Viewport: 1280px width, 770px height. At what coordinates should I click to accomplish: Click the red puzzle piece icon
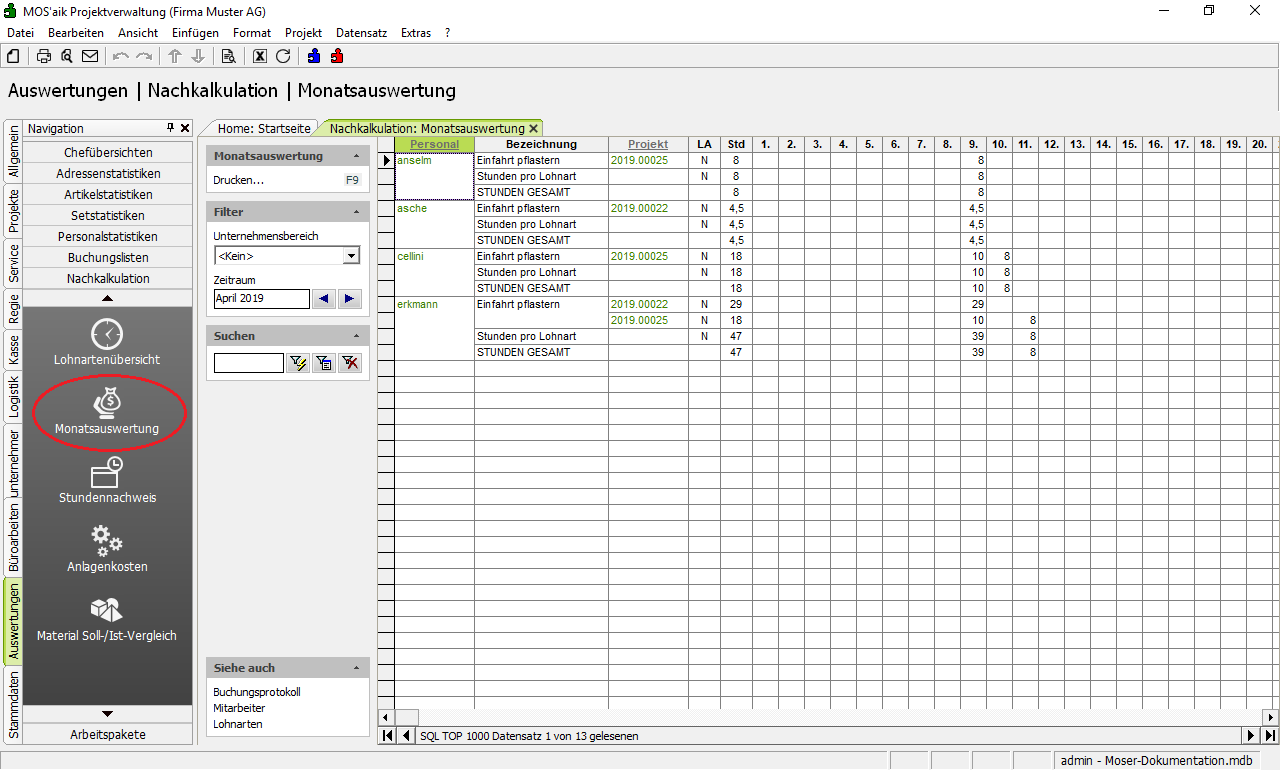[x=337, y=56]
